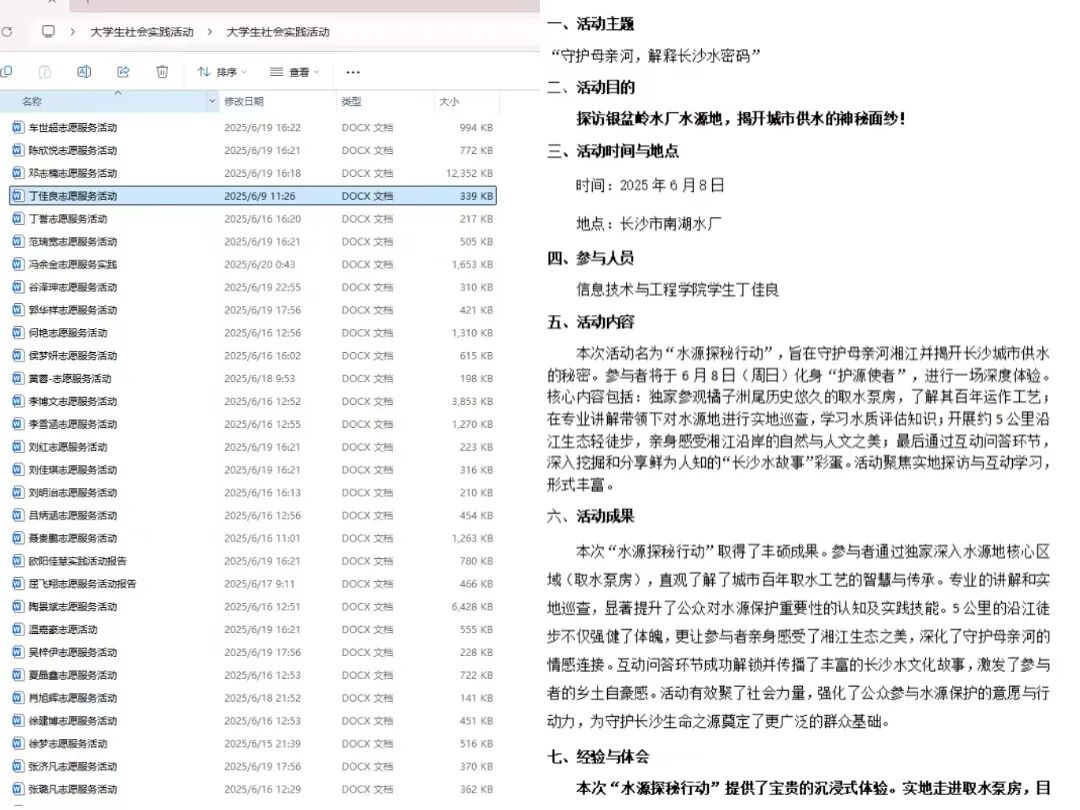Select file 刘明治志愿服务活动
The image size is (1080, 810).
click(73, 492)
